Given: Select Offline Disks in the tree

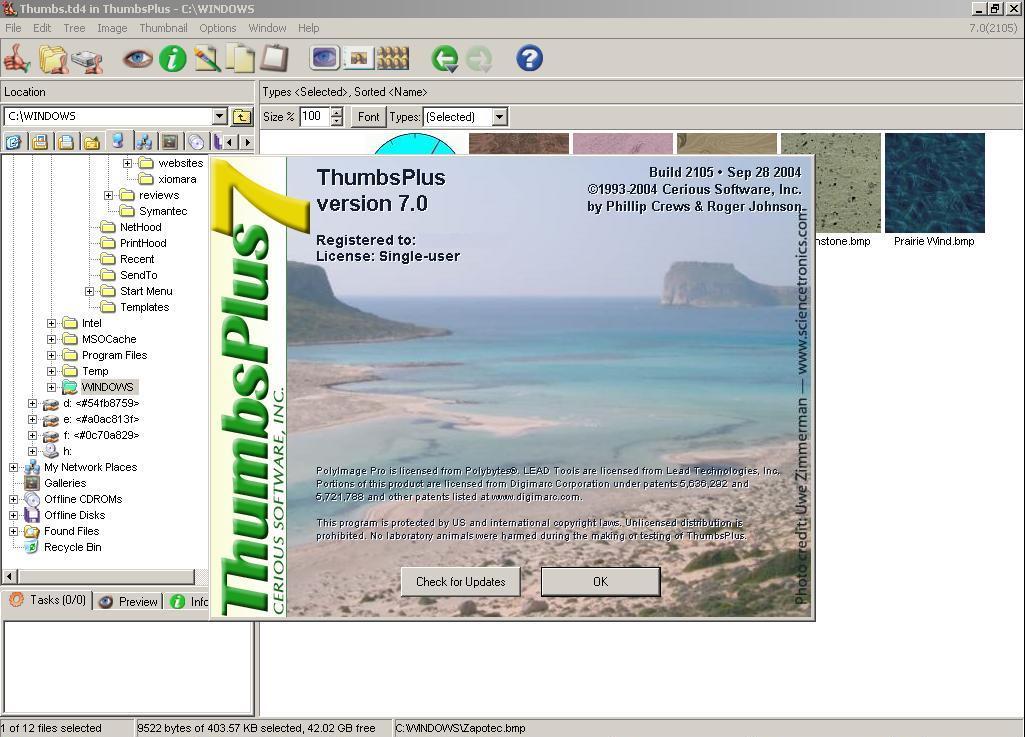Looking at the screenshot, I should pos(75,515).
